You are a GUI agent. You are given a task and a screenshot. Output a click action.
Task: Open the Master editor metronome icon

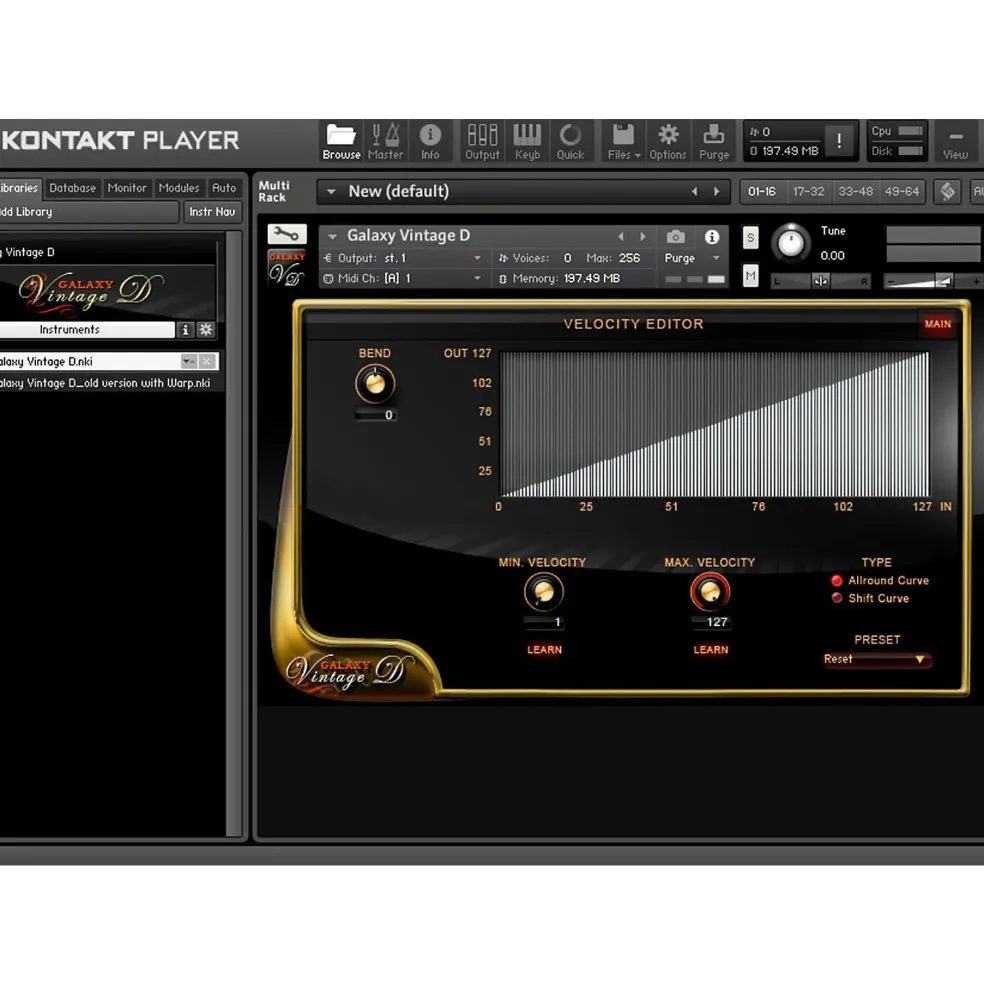point(385,142)
